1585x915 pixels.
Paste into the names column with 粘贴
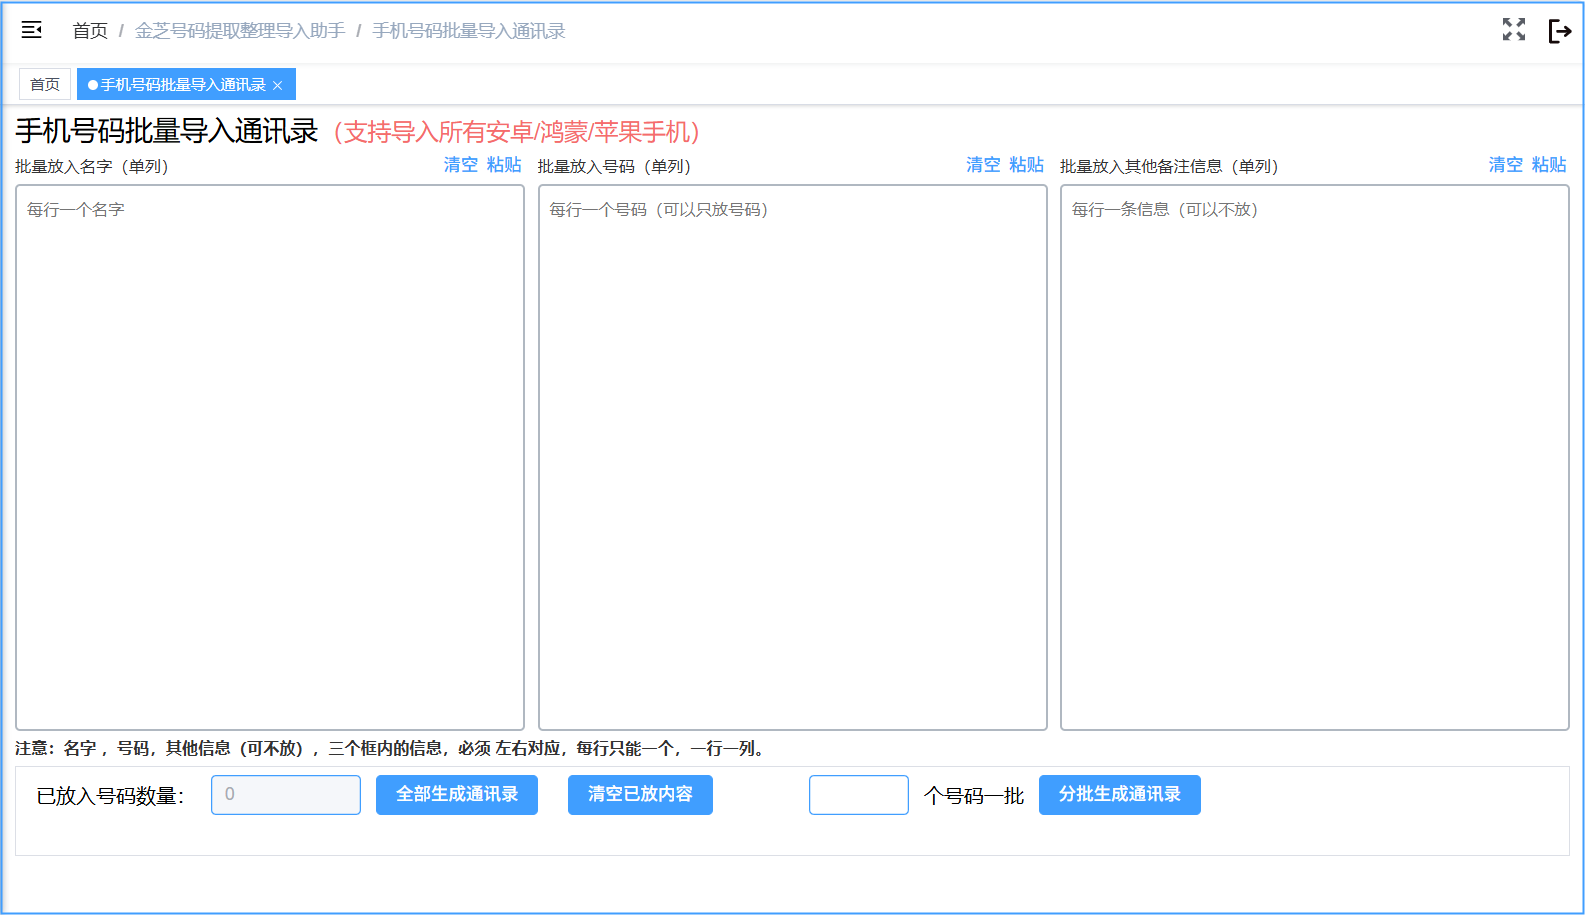[x=504, y=165]
